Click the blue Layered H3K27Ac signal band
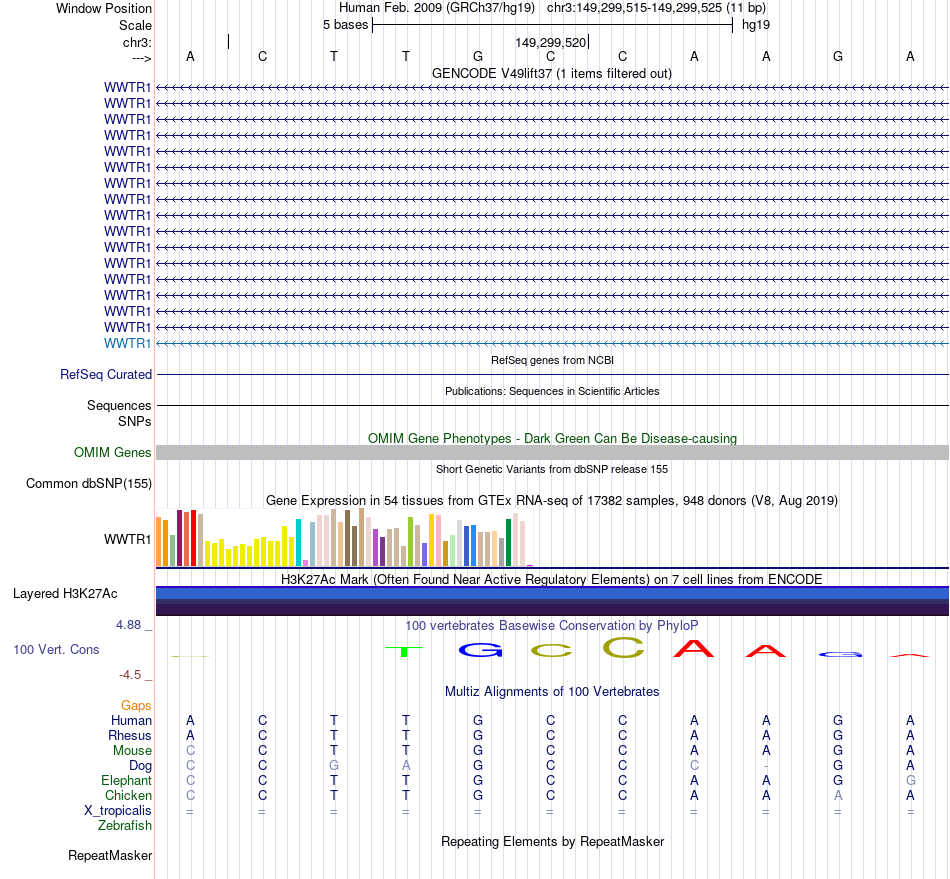The image size is (950, 879). tap(552, 593)
